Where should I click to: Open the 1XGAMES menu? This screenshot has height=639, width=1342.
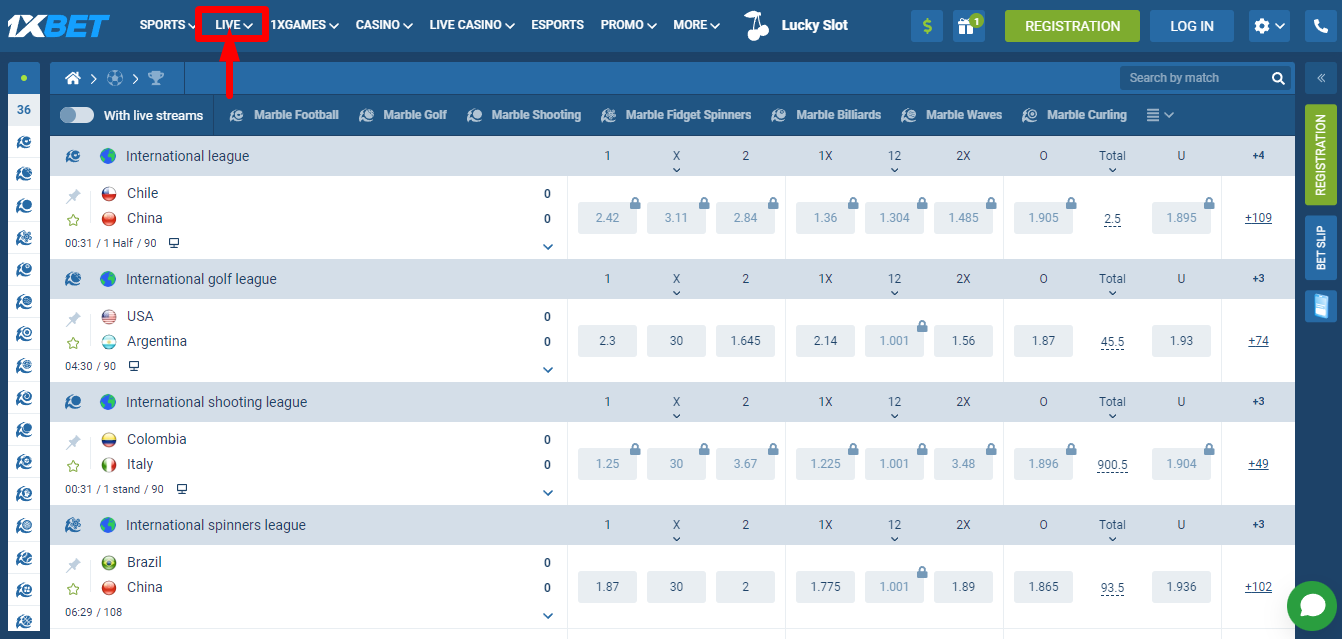click(305, 25)
